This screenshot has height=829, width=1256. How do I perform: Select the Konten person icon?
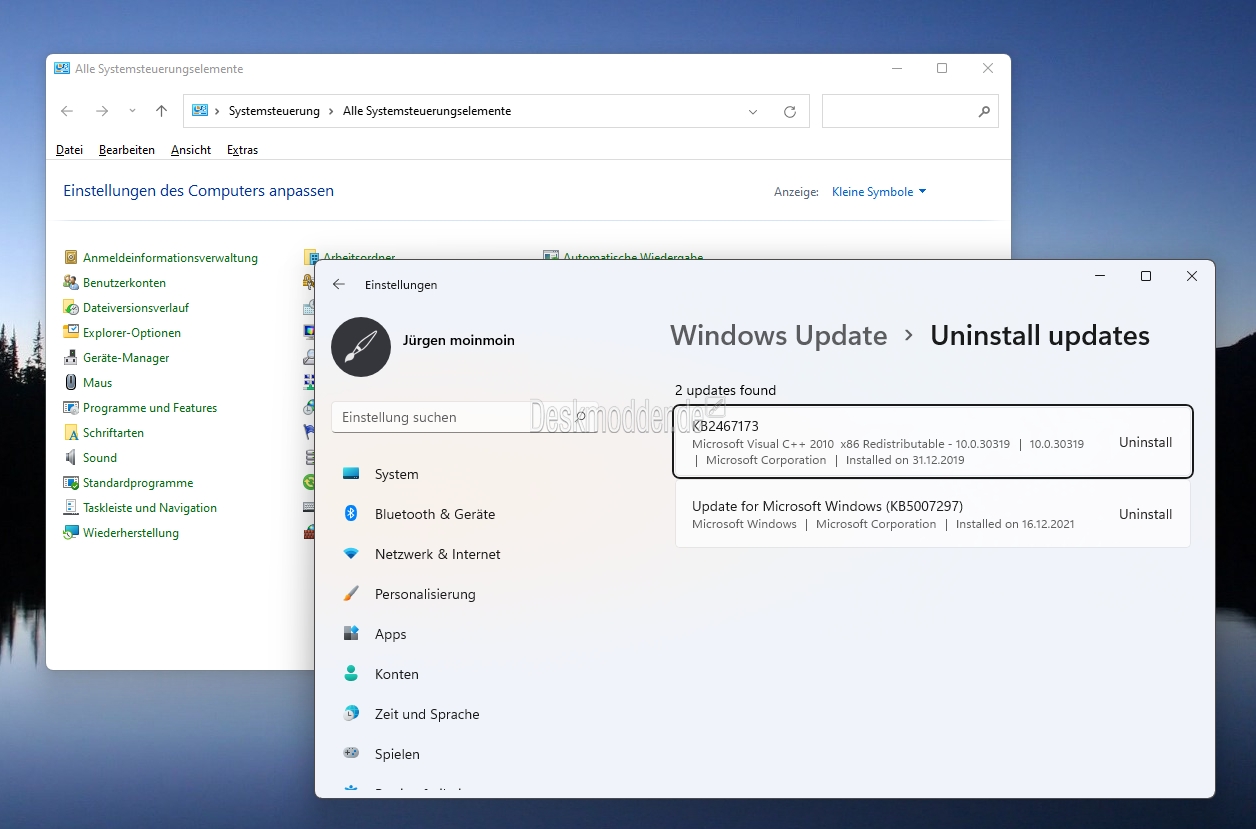(351, 674)
